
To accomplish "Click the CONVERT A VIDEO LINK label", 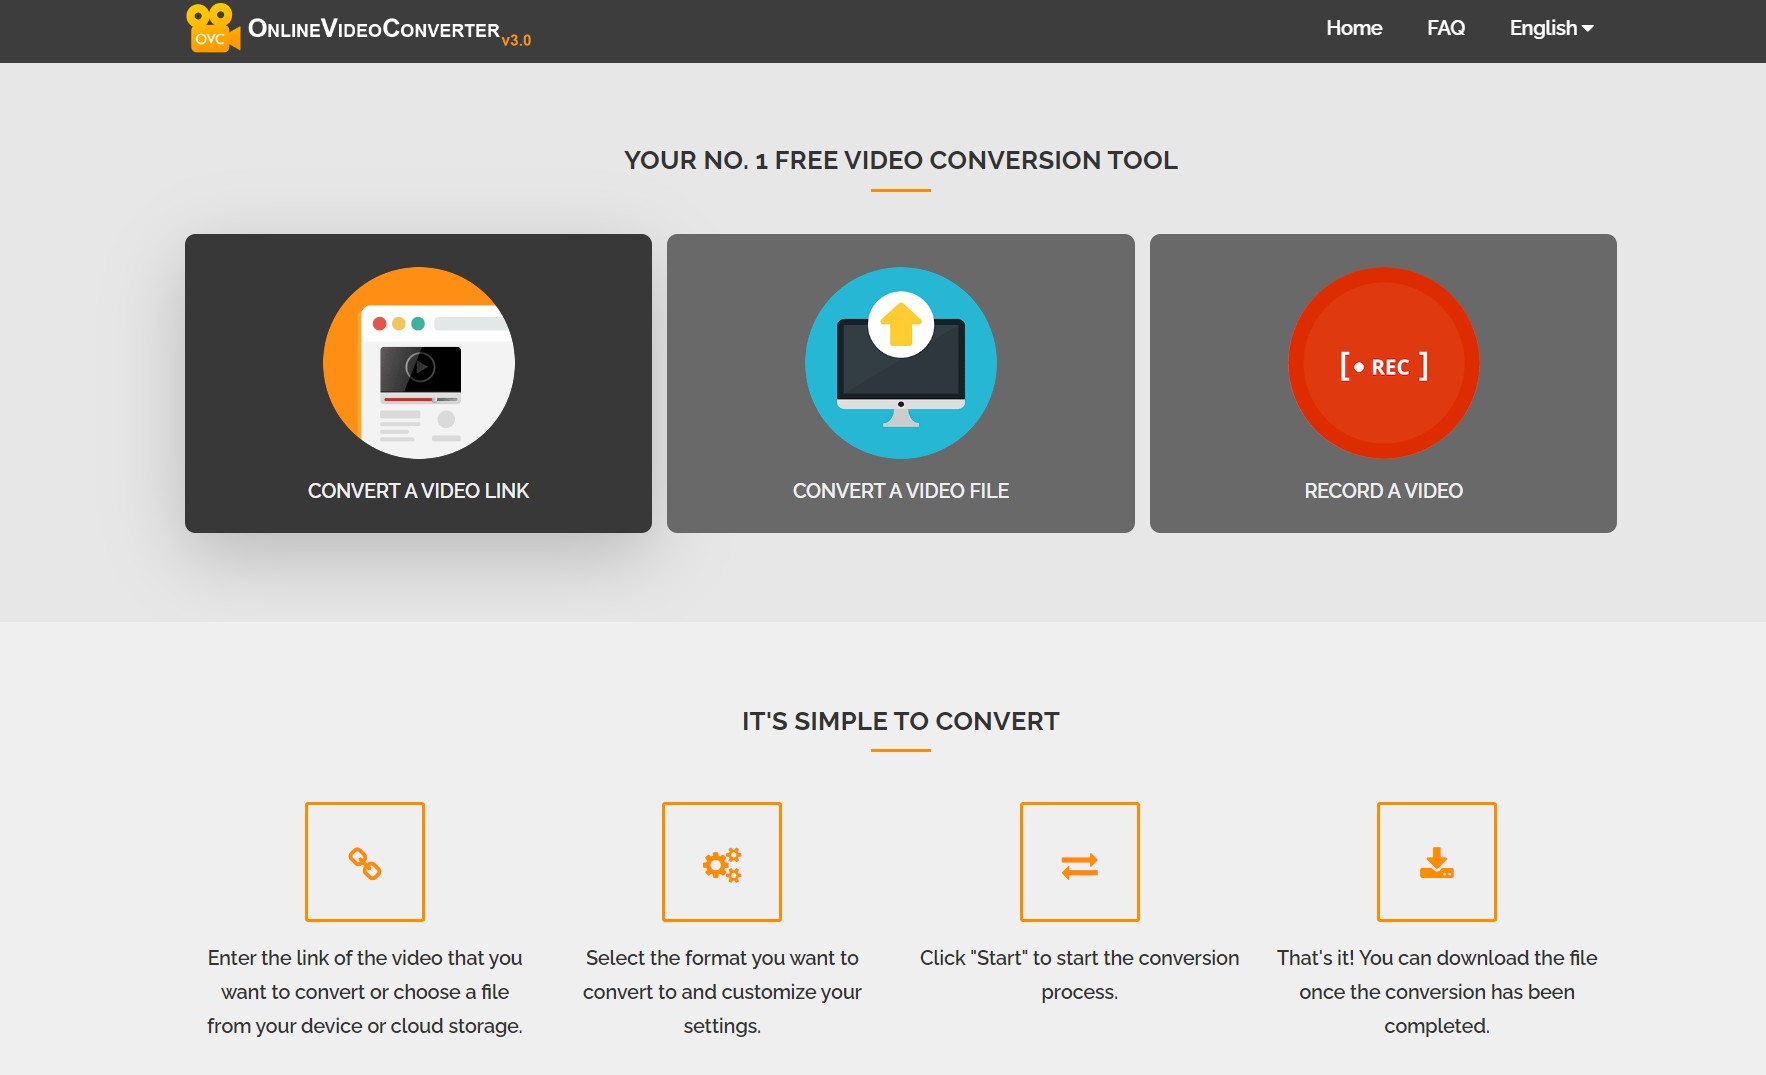I will click(418, 490).
